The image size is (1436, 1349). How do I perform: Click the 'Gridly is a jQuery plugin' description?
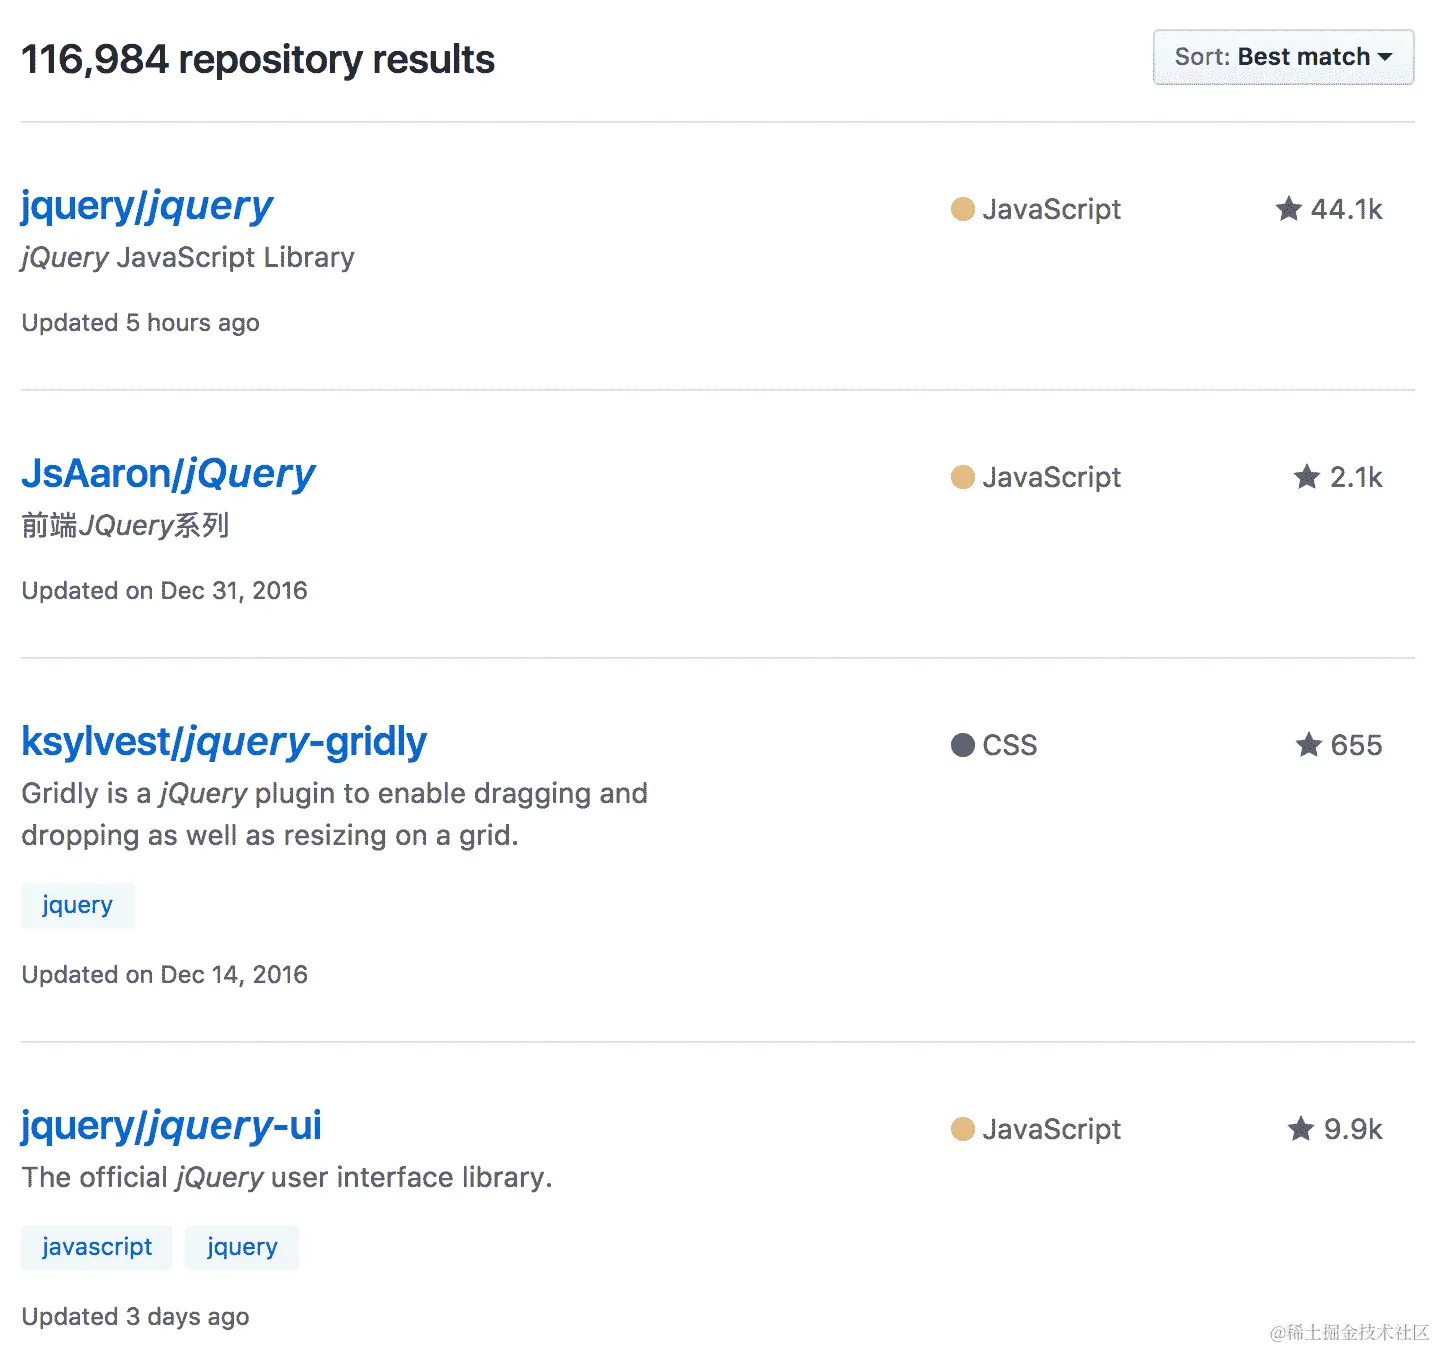[335, 814]
